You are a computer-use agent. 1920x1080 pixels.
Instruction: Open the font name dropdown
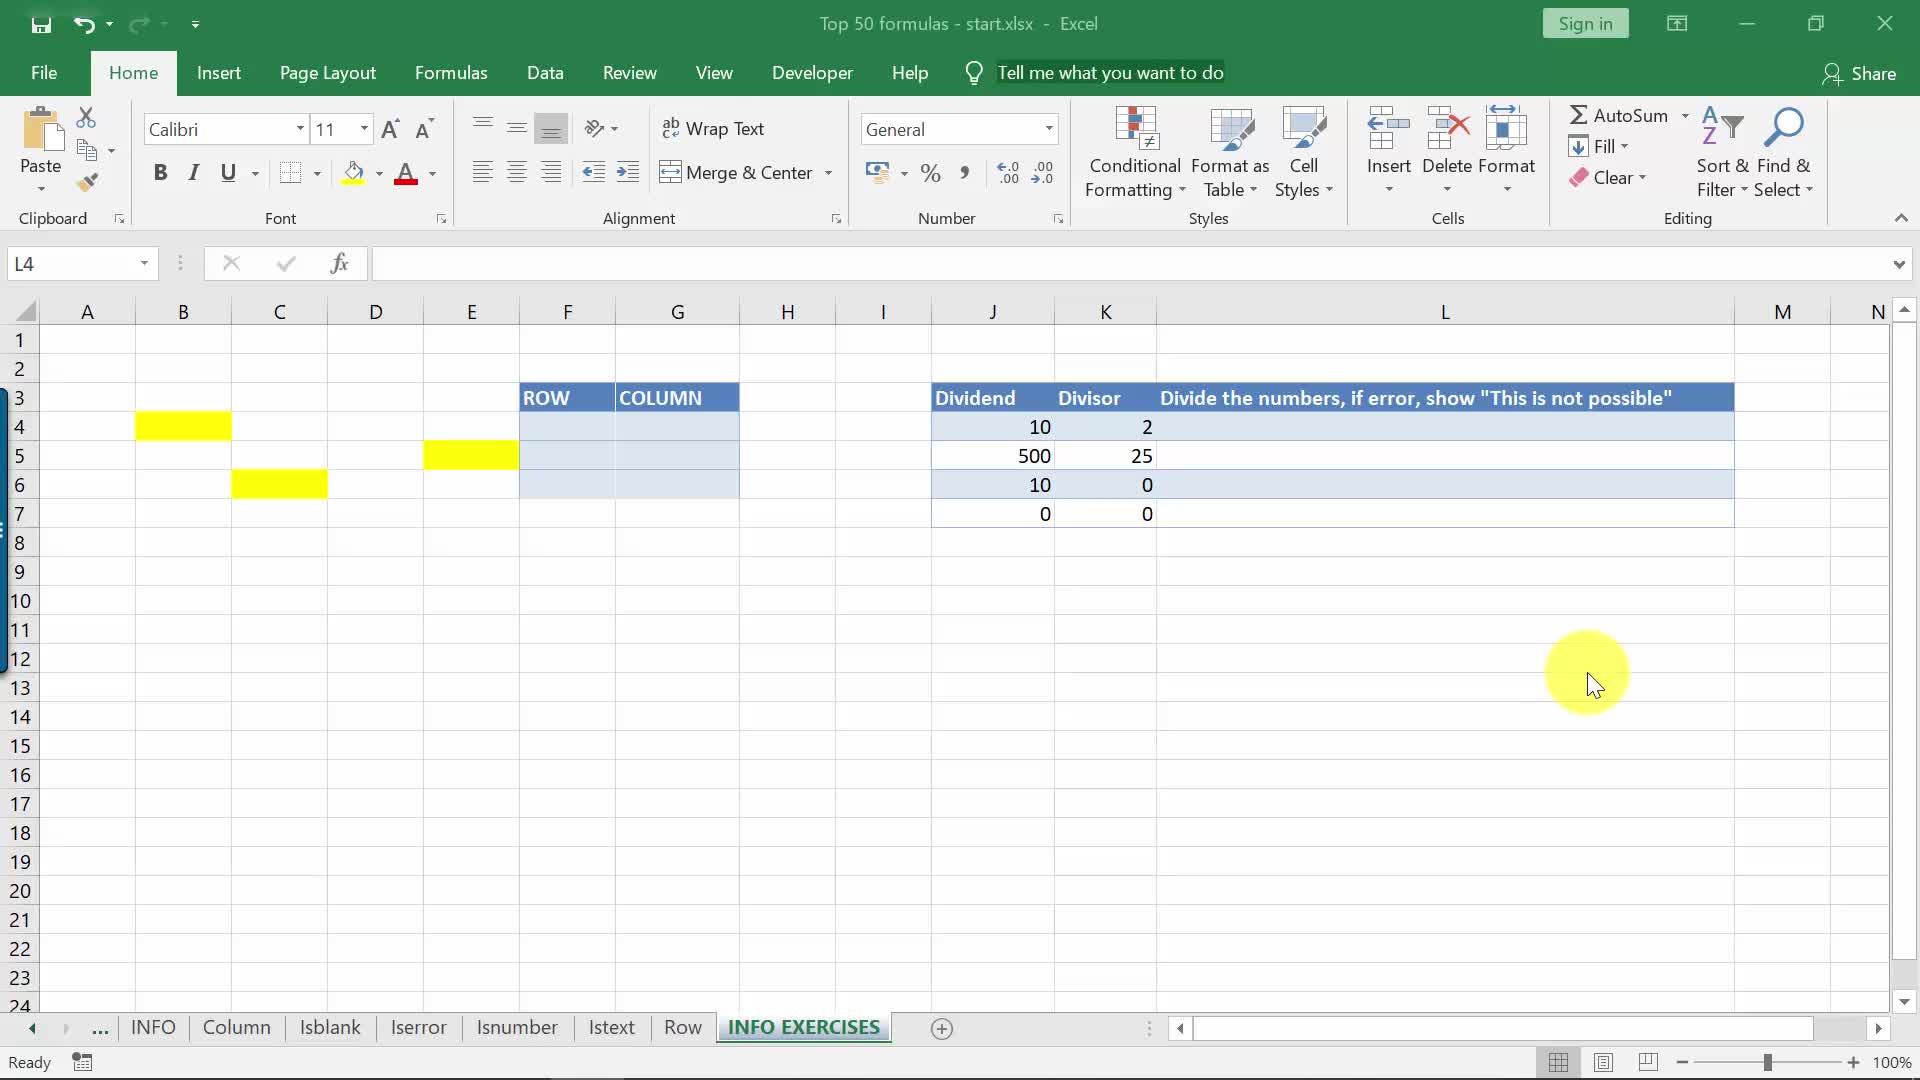coord(299,129)
